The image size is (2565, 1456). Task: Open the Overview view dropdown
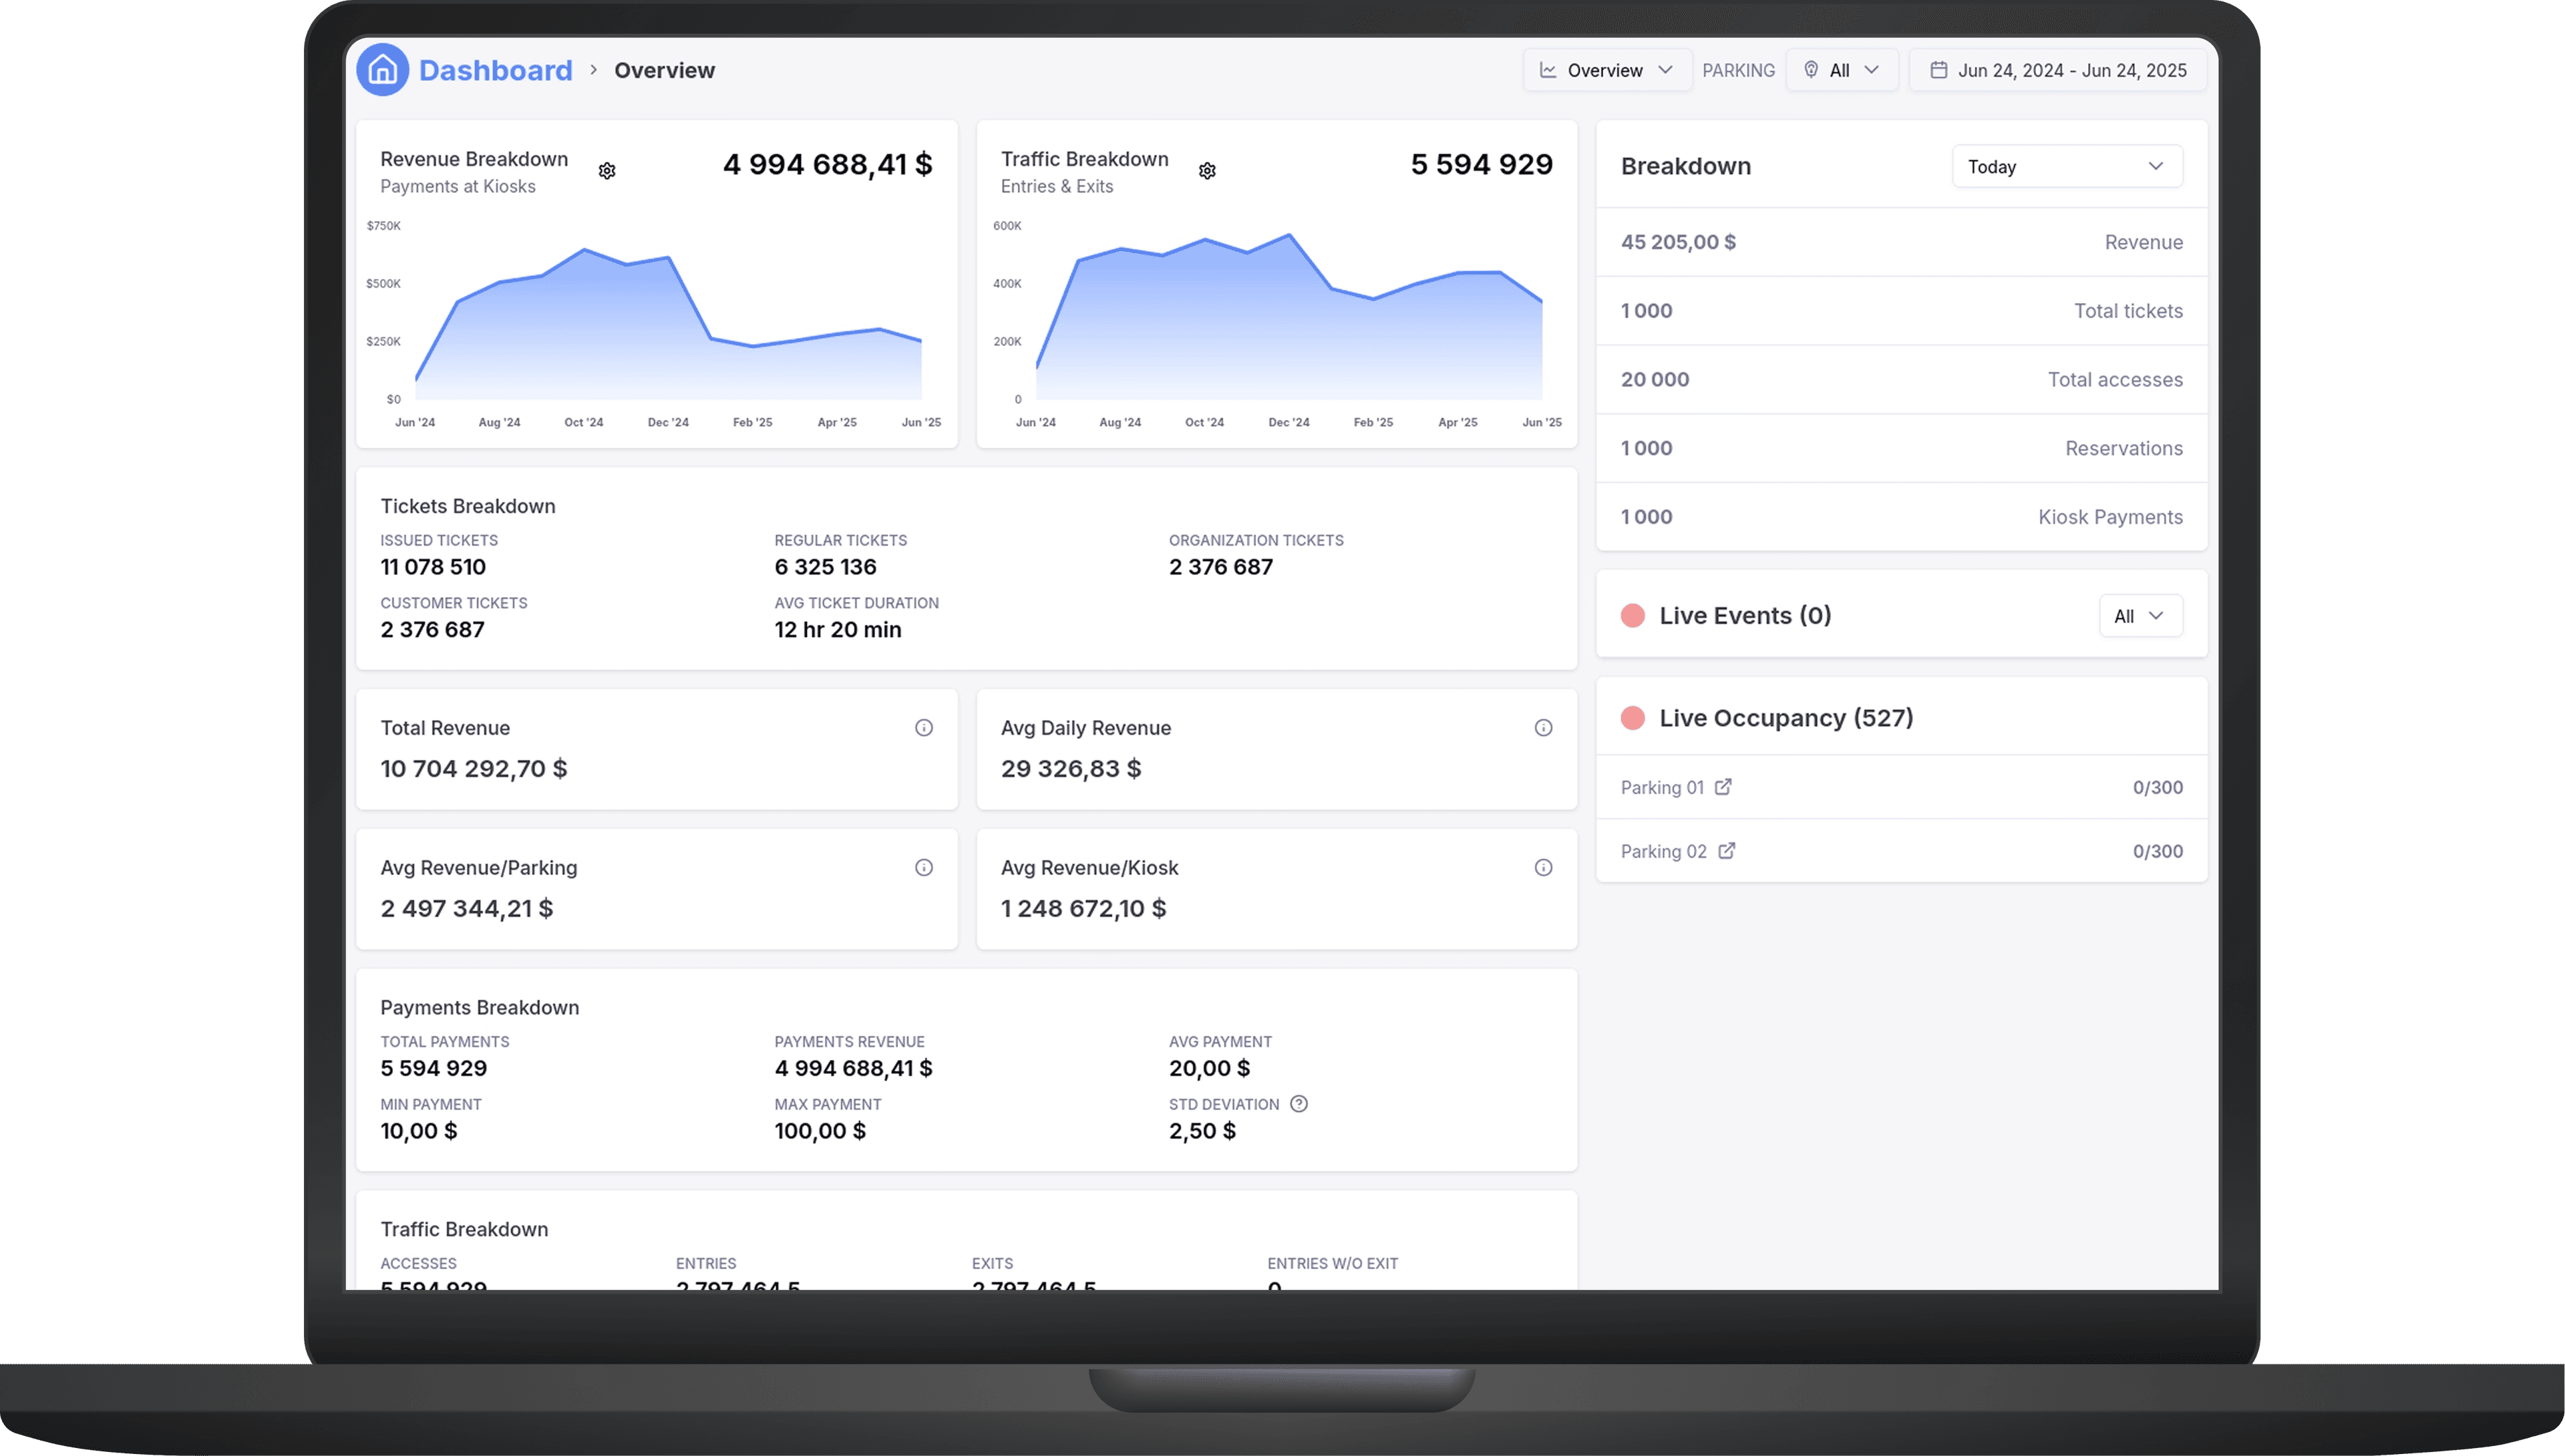tap(1606, 70)
